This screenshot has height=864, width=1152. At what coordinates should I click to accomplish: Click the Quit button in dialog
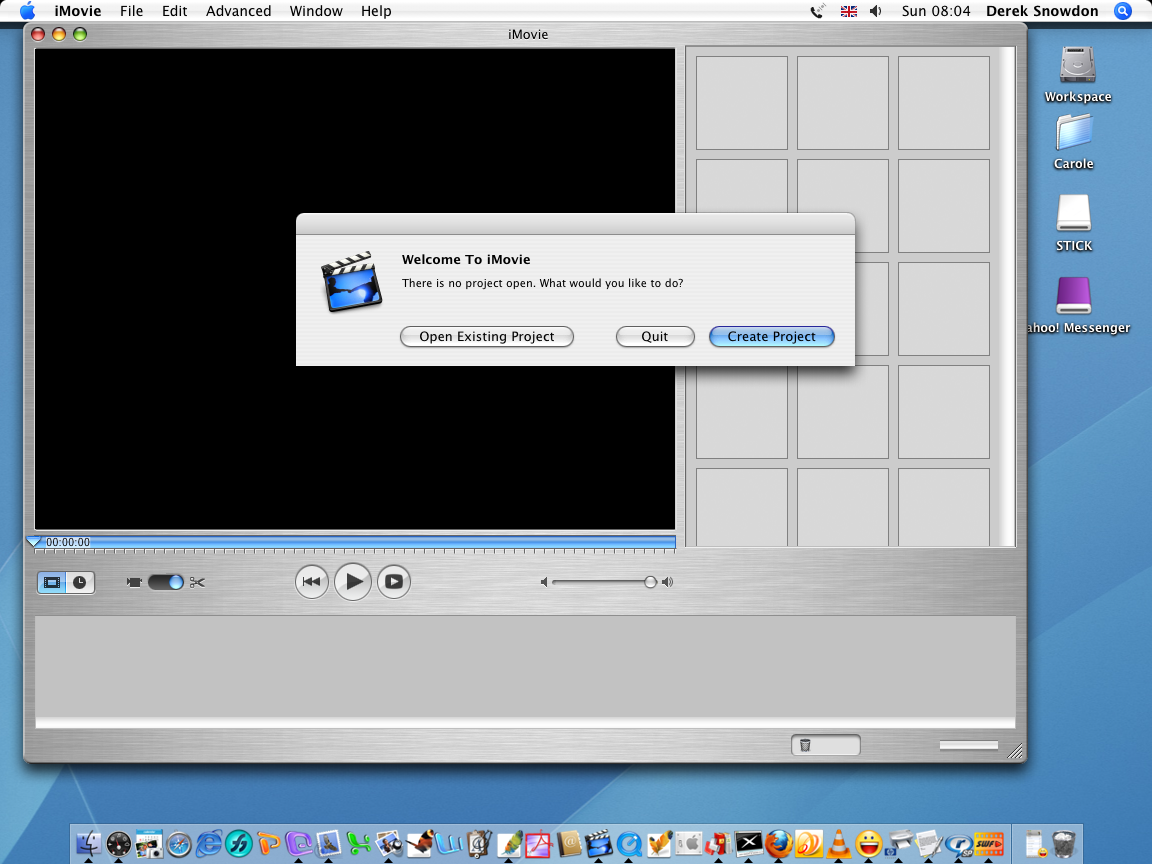(x=655, y=336)
